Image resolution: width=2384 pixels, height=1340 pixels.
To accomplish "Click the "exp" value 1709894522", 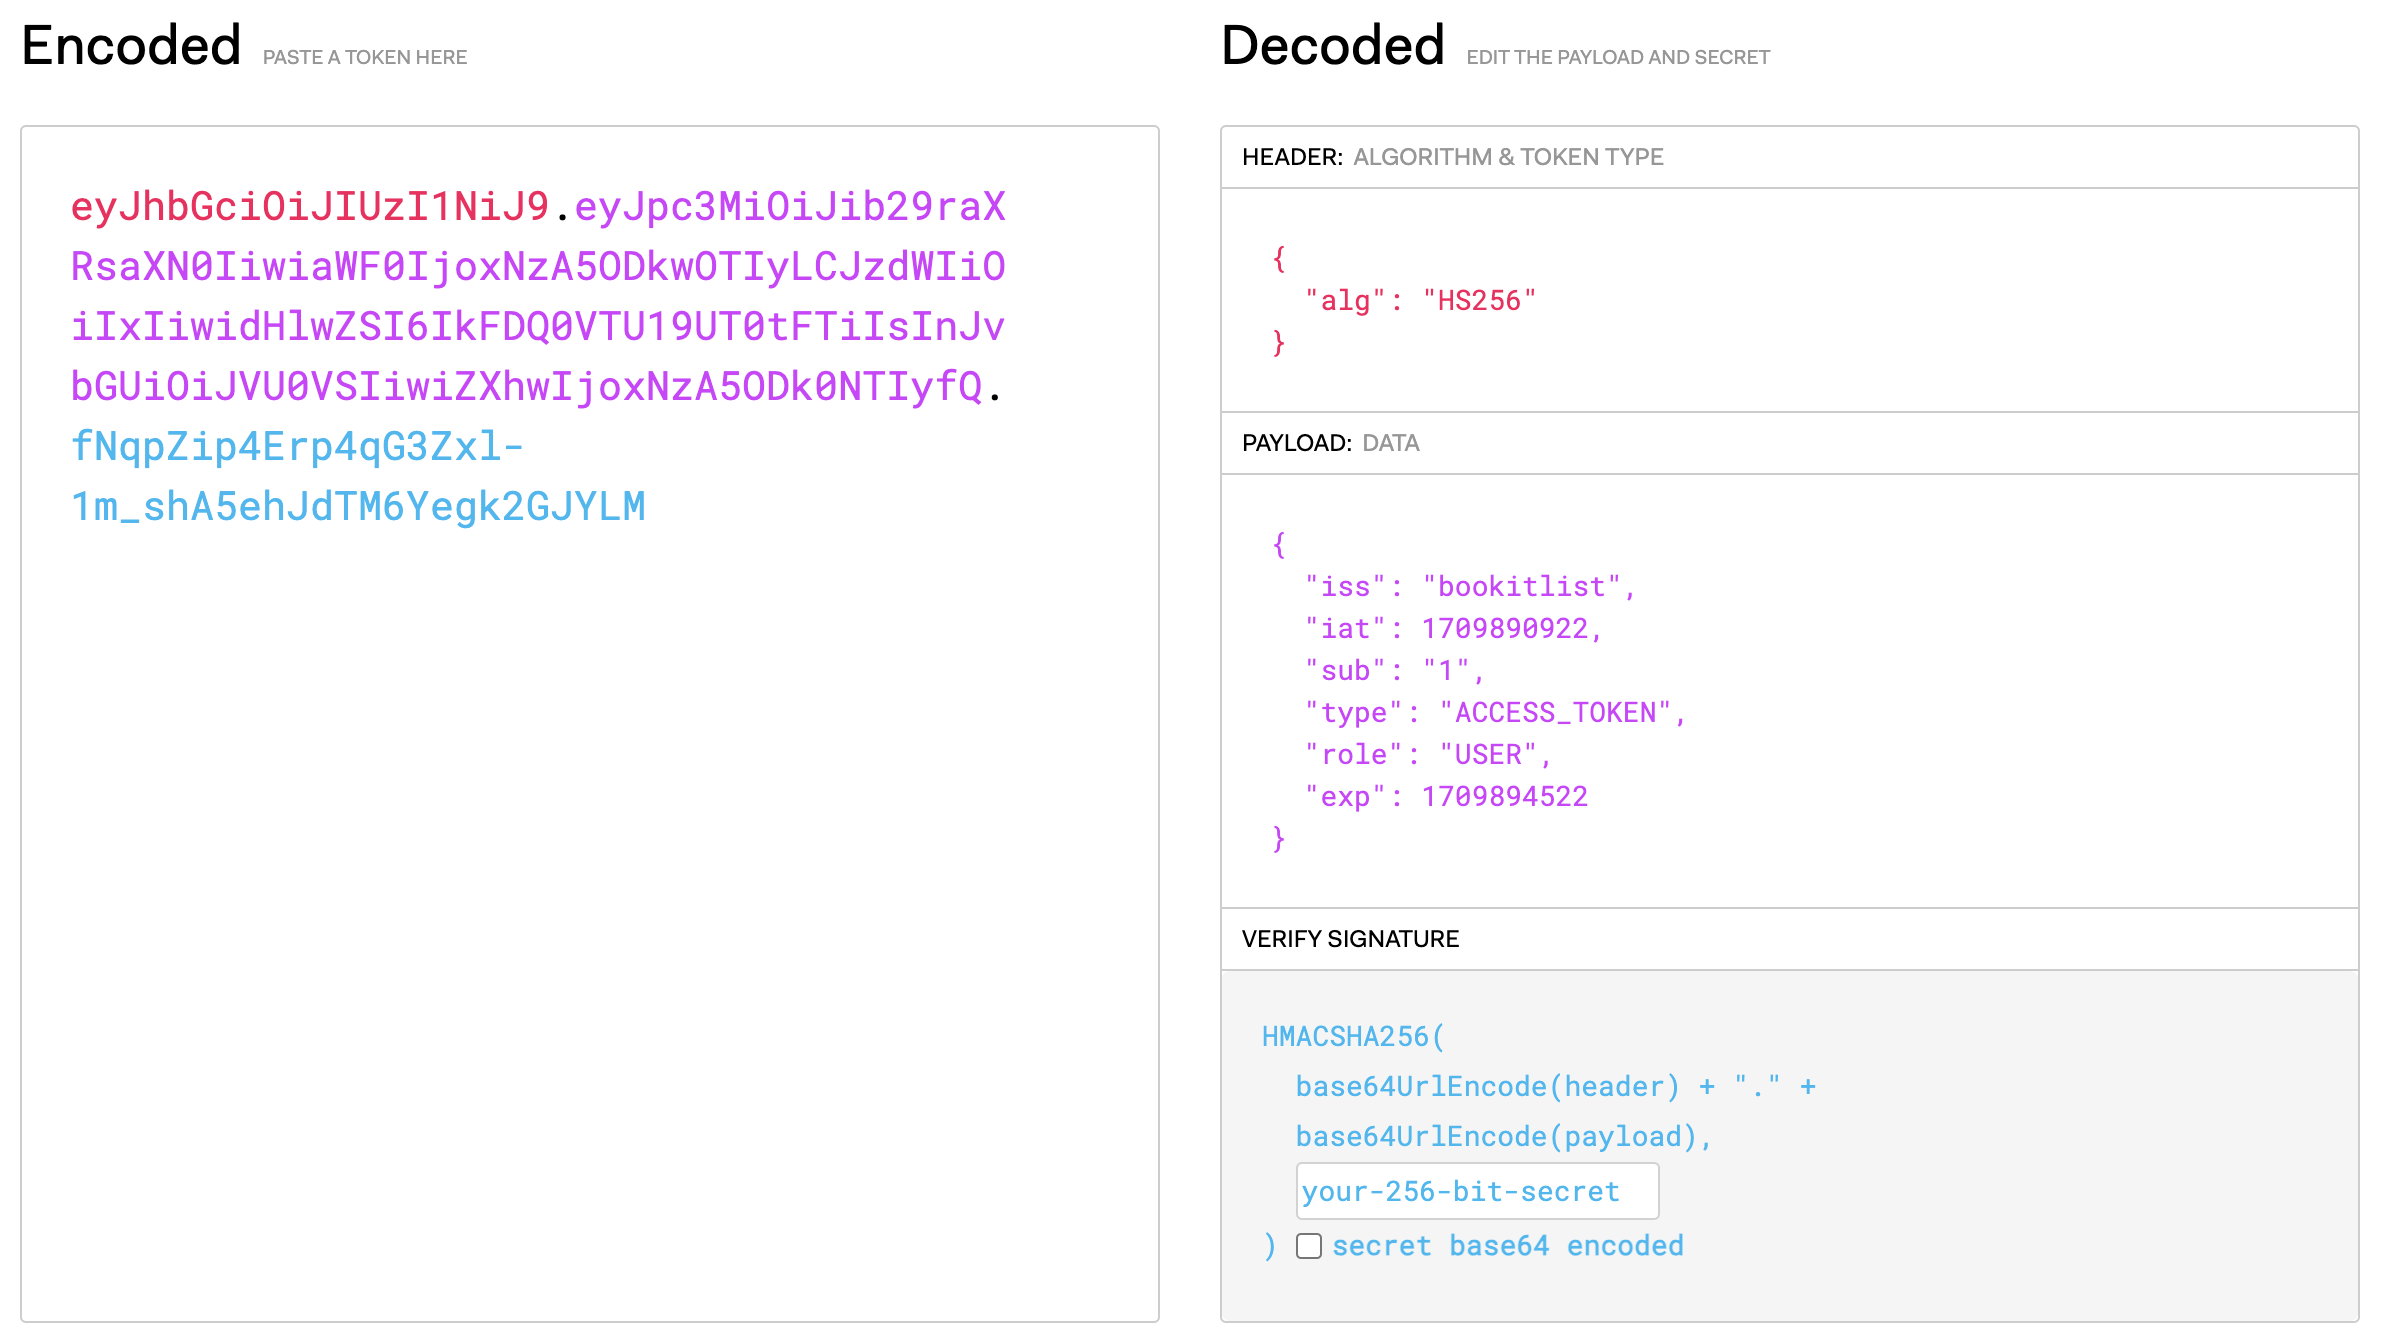I will click(1504, 797).
